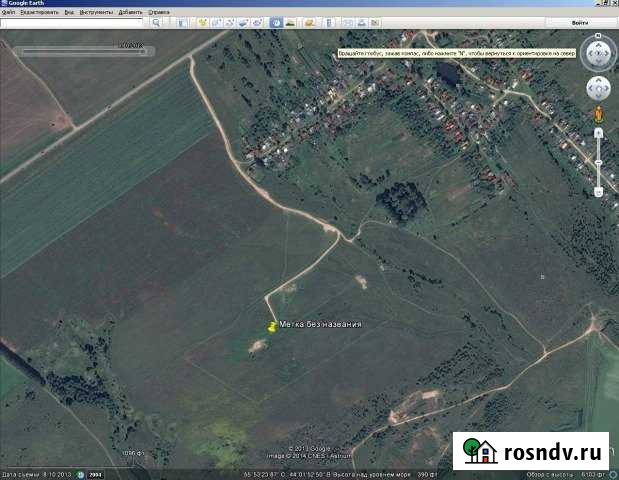Click the search magnifier button
Image resolution: width=619 pixels, height=480 pixels.
tap(158, 21)
